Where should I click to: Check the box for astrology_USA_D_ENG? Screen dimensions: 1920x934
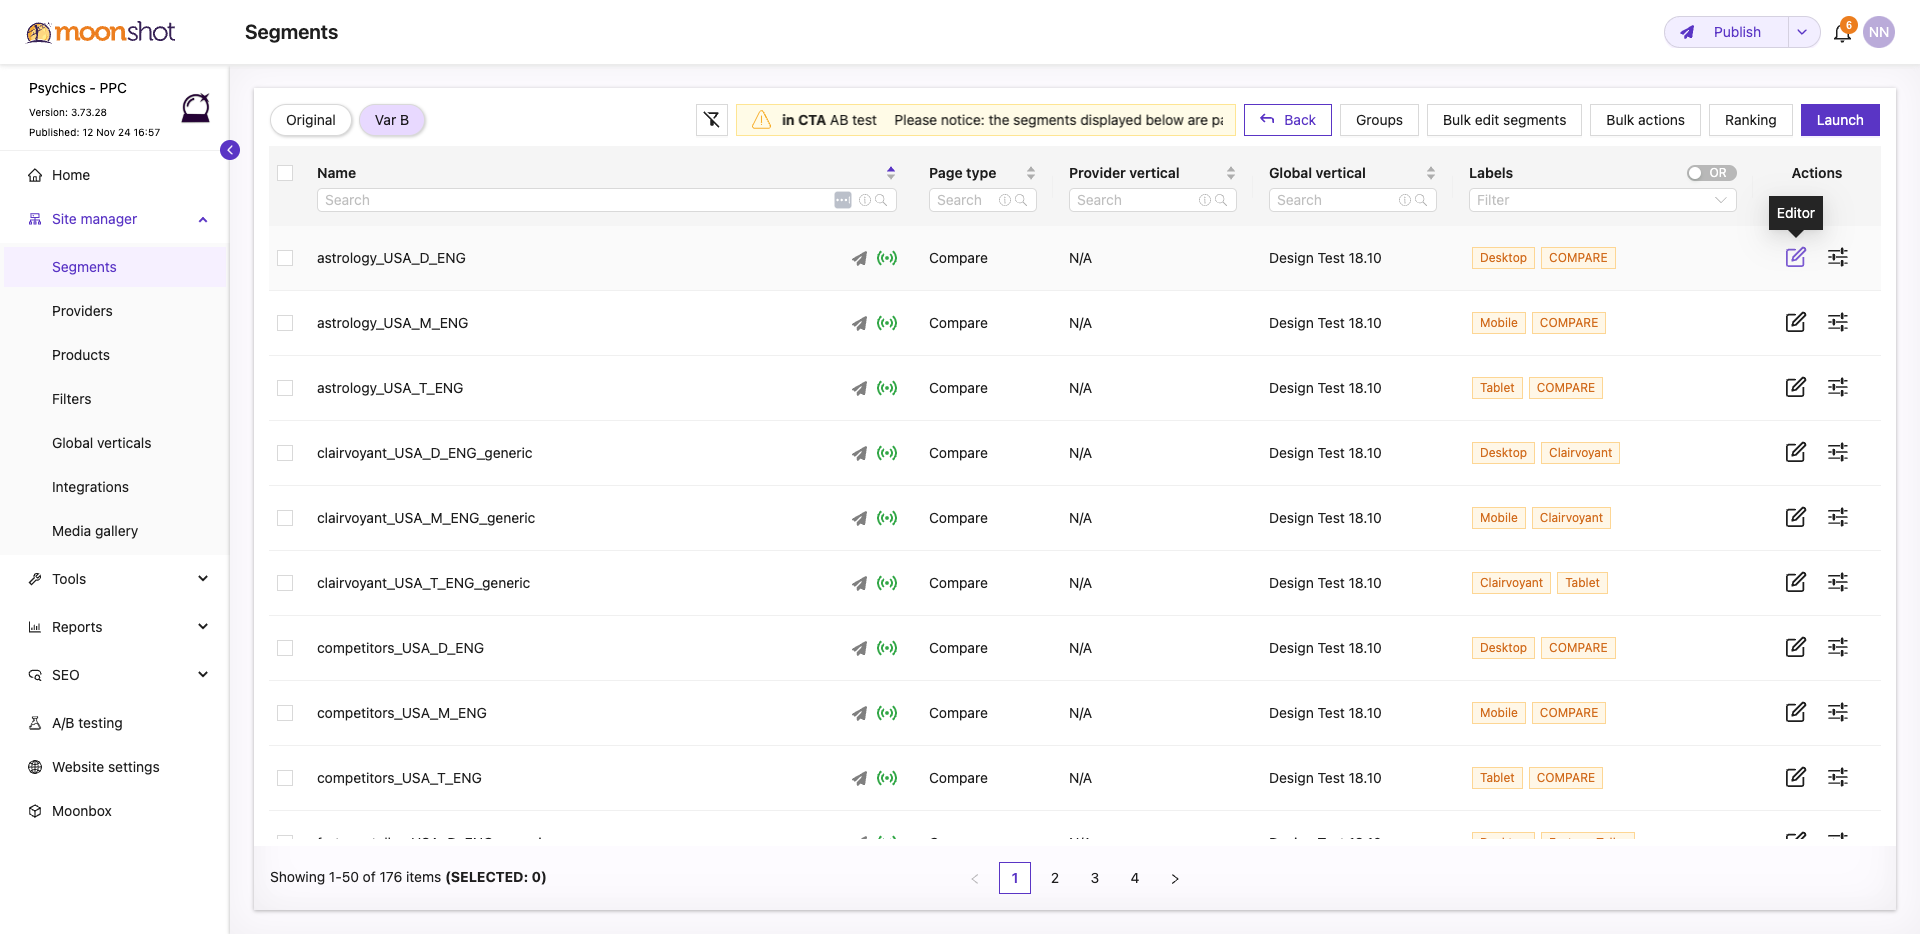point(285,258)
